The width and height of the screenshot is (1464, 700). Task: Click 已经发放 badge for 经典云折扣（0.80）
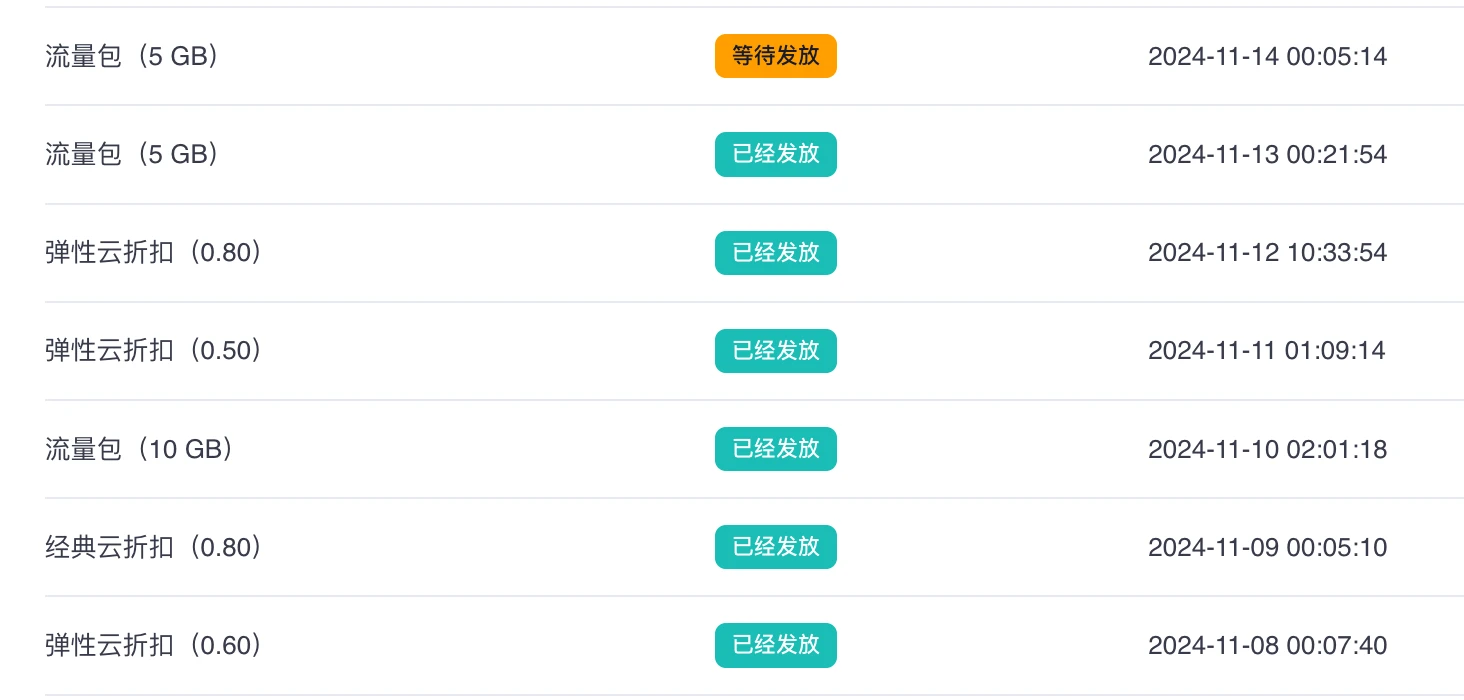[x=775, y=547]
